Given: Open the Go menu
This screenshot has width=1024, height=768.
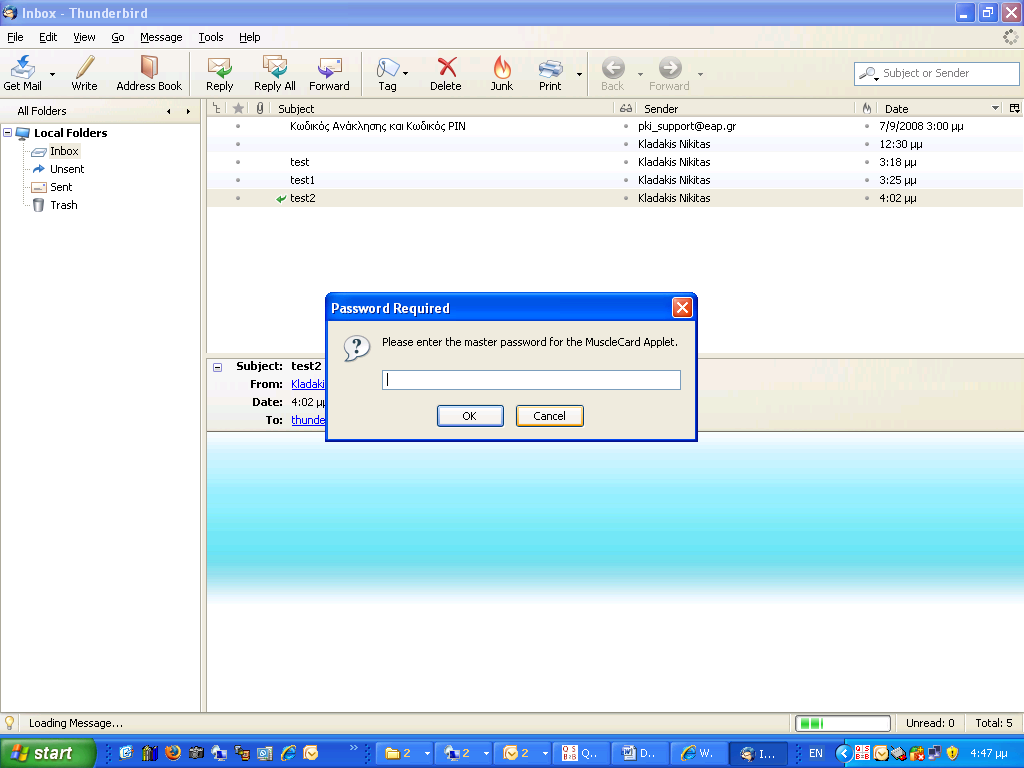Looking at the screenshot, I should (x=118, y=37).
